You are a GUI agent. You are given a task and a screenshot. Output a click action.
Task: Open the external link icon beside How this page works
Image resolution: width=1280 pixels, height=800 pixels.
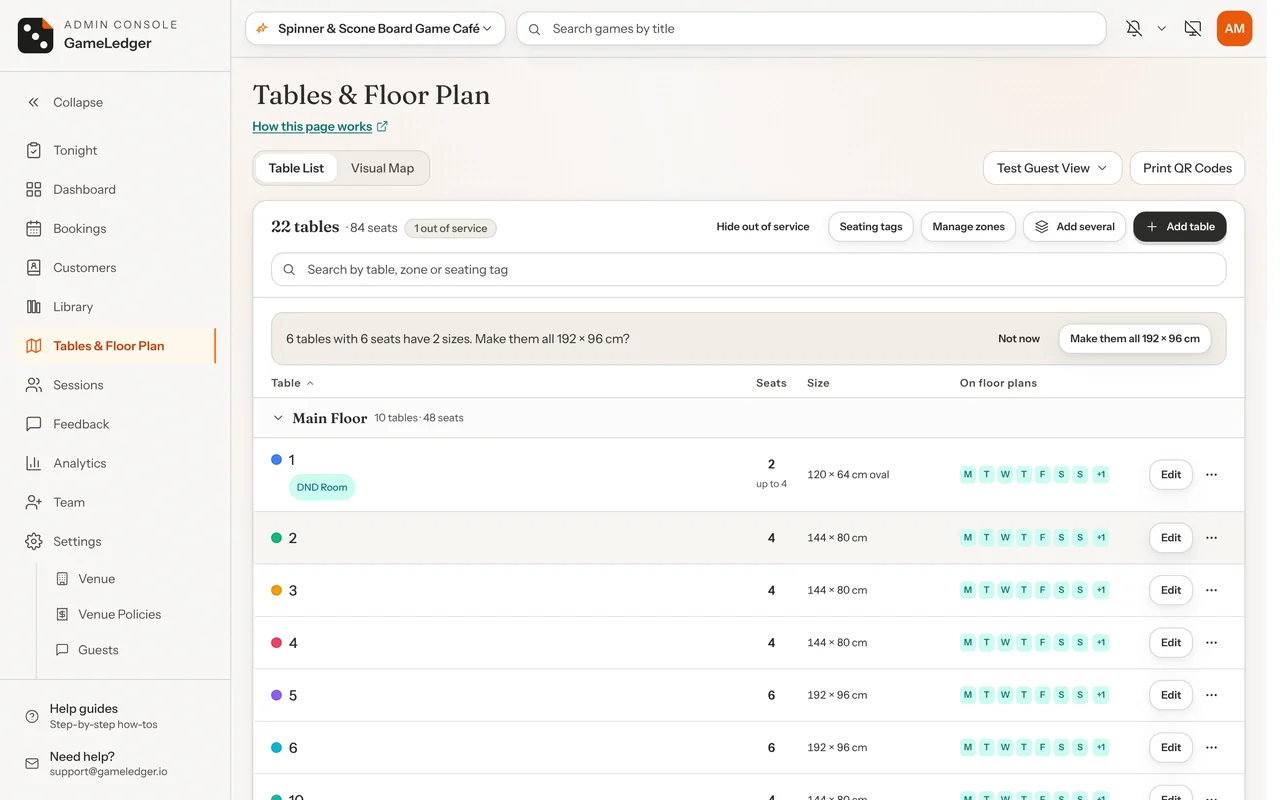tap(382, 127)
